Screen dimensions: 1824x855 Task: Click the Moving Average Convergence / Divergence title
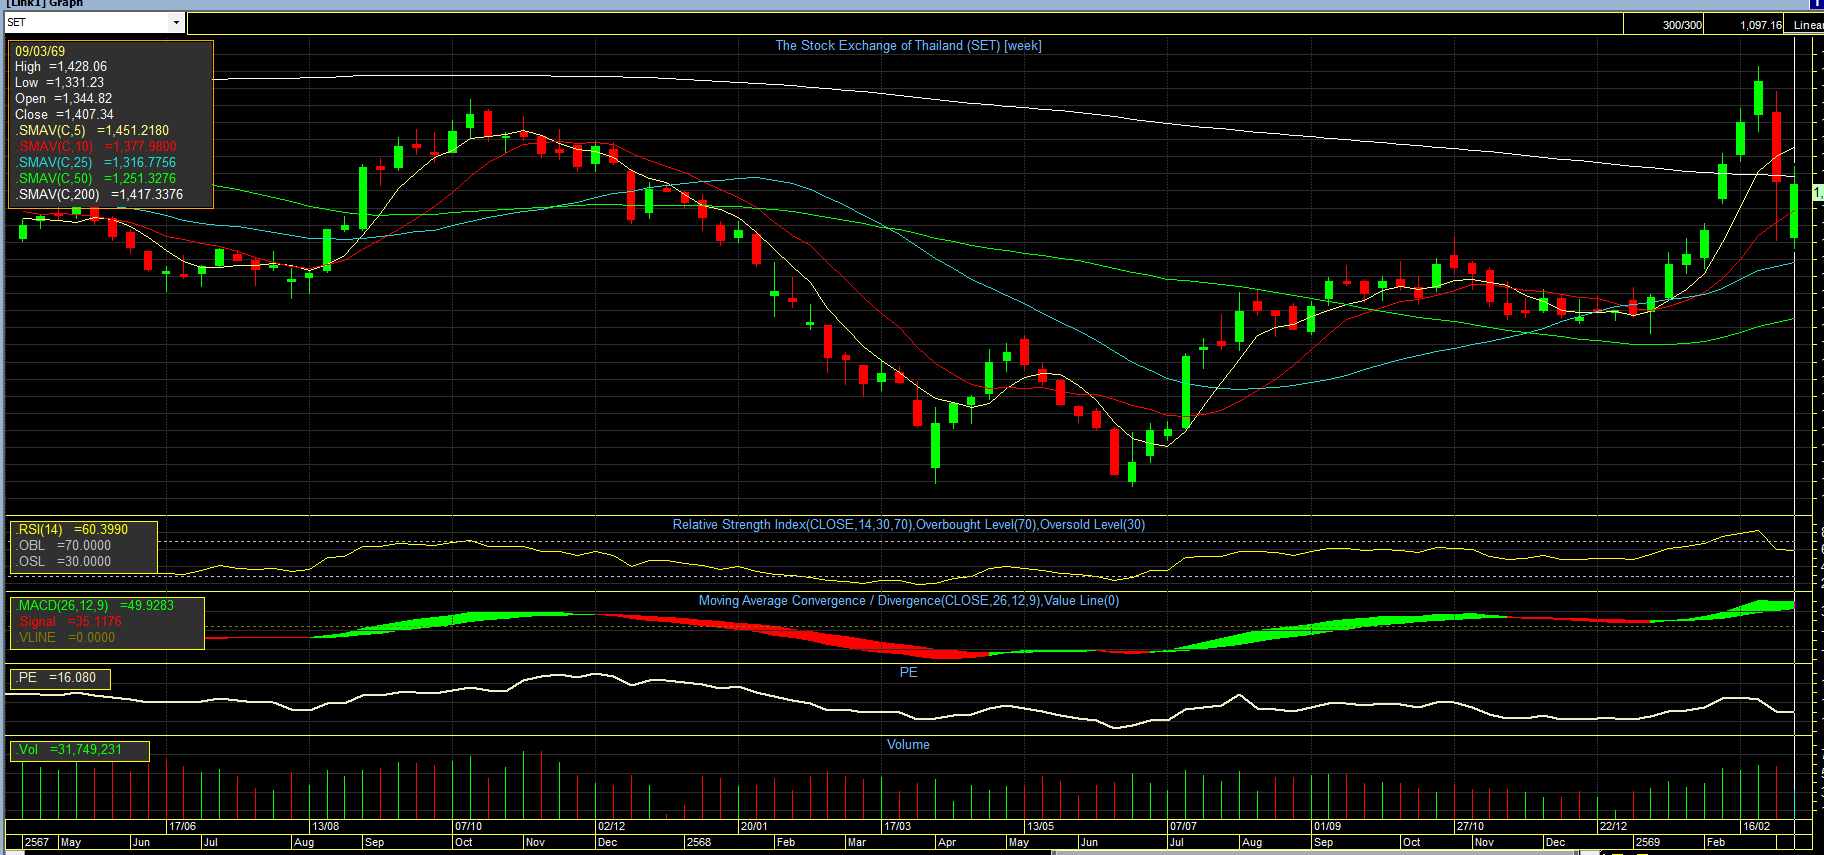tap(908, 601)
